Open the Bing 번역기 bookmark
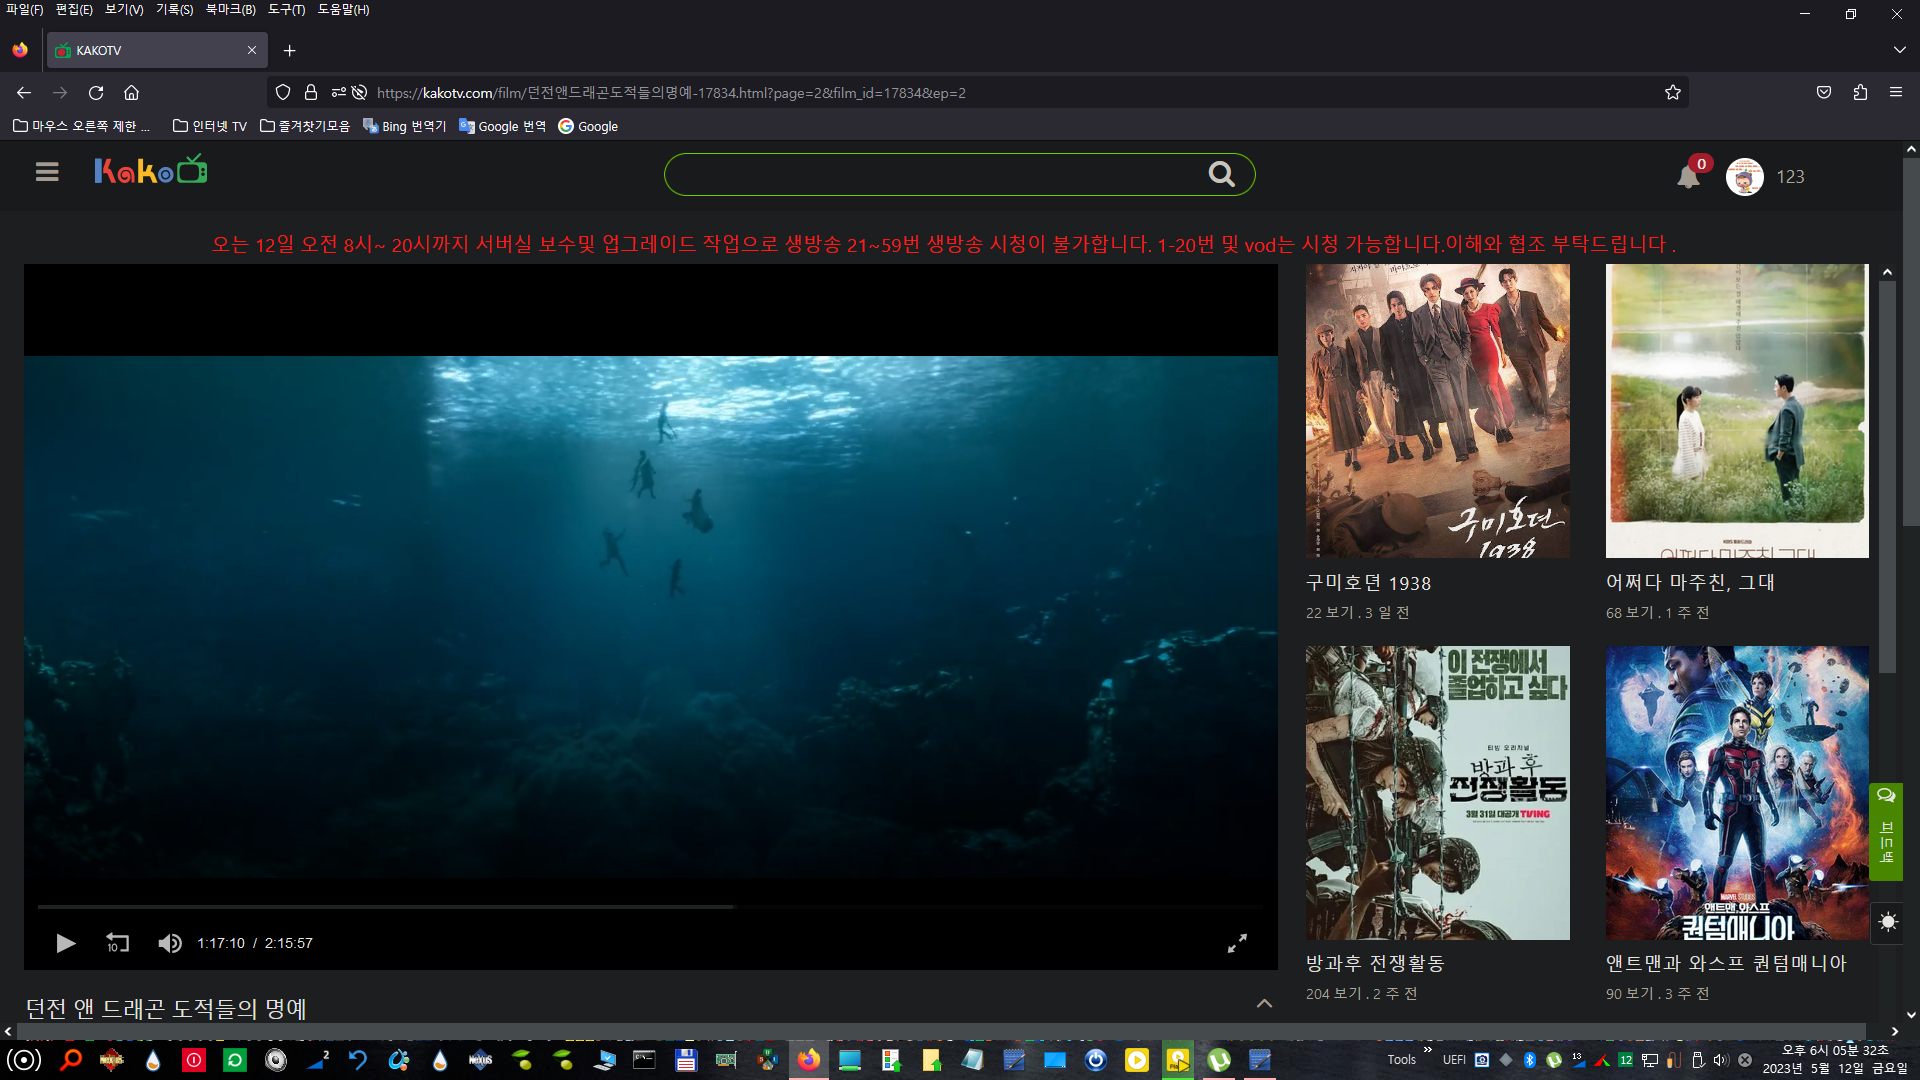 (x=404, y=126)
